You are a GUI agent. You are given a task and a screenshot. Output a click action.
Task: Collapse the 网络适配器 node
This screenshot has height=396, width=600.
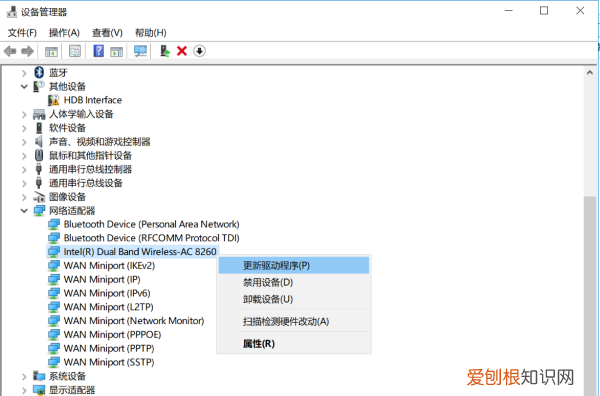(24, 210)
